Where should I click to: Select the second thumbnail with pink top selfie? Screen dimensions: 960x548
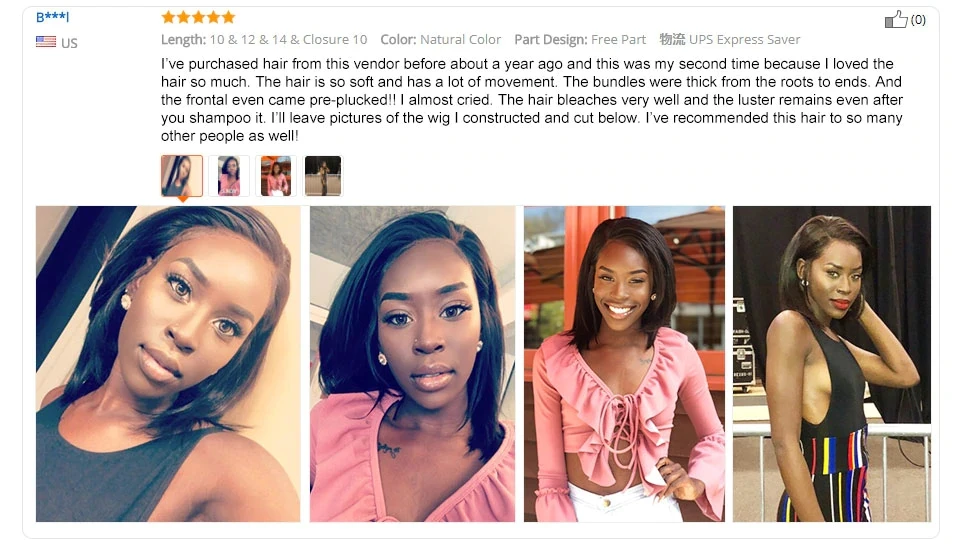pos(229,176)
